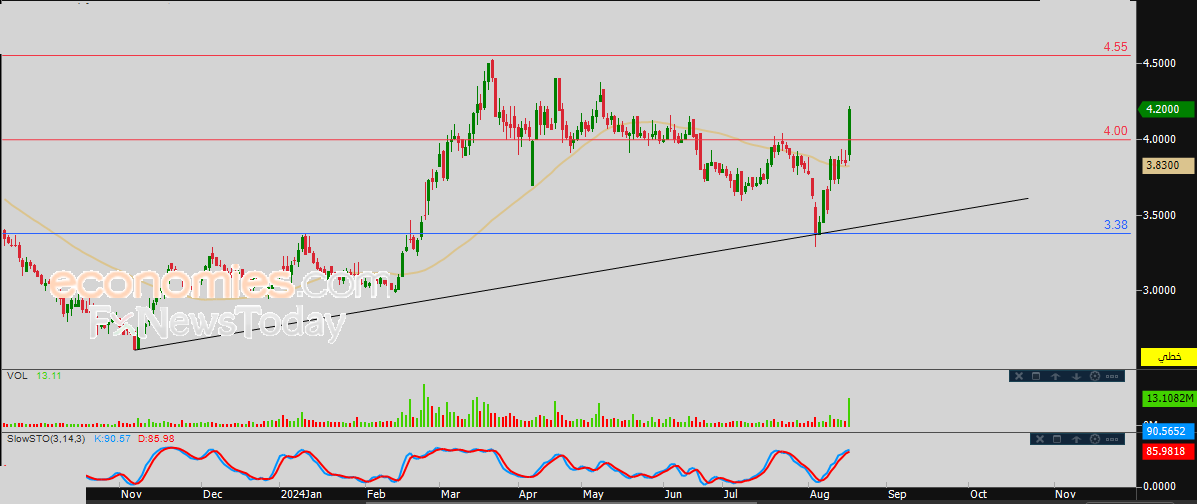This screenshot has height=504, width=1197.
Task: Click the green 4.2000 current price tag
Action: coord(1168,109)
